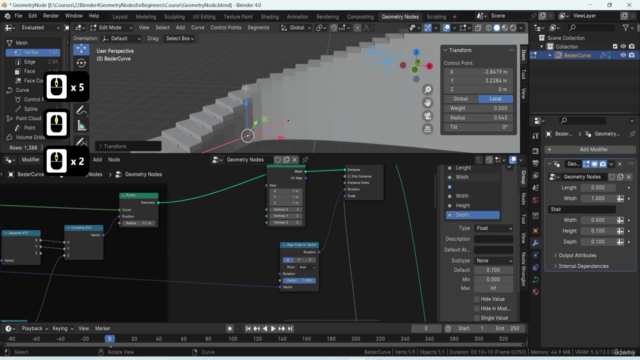Image resolution: width=640 pixels, height=360 pixels.
Task: Expand Internal Dependencies panel
Action: pos(583,266)
